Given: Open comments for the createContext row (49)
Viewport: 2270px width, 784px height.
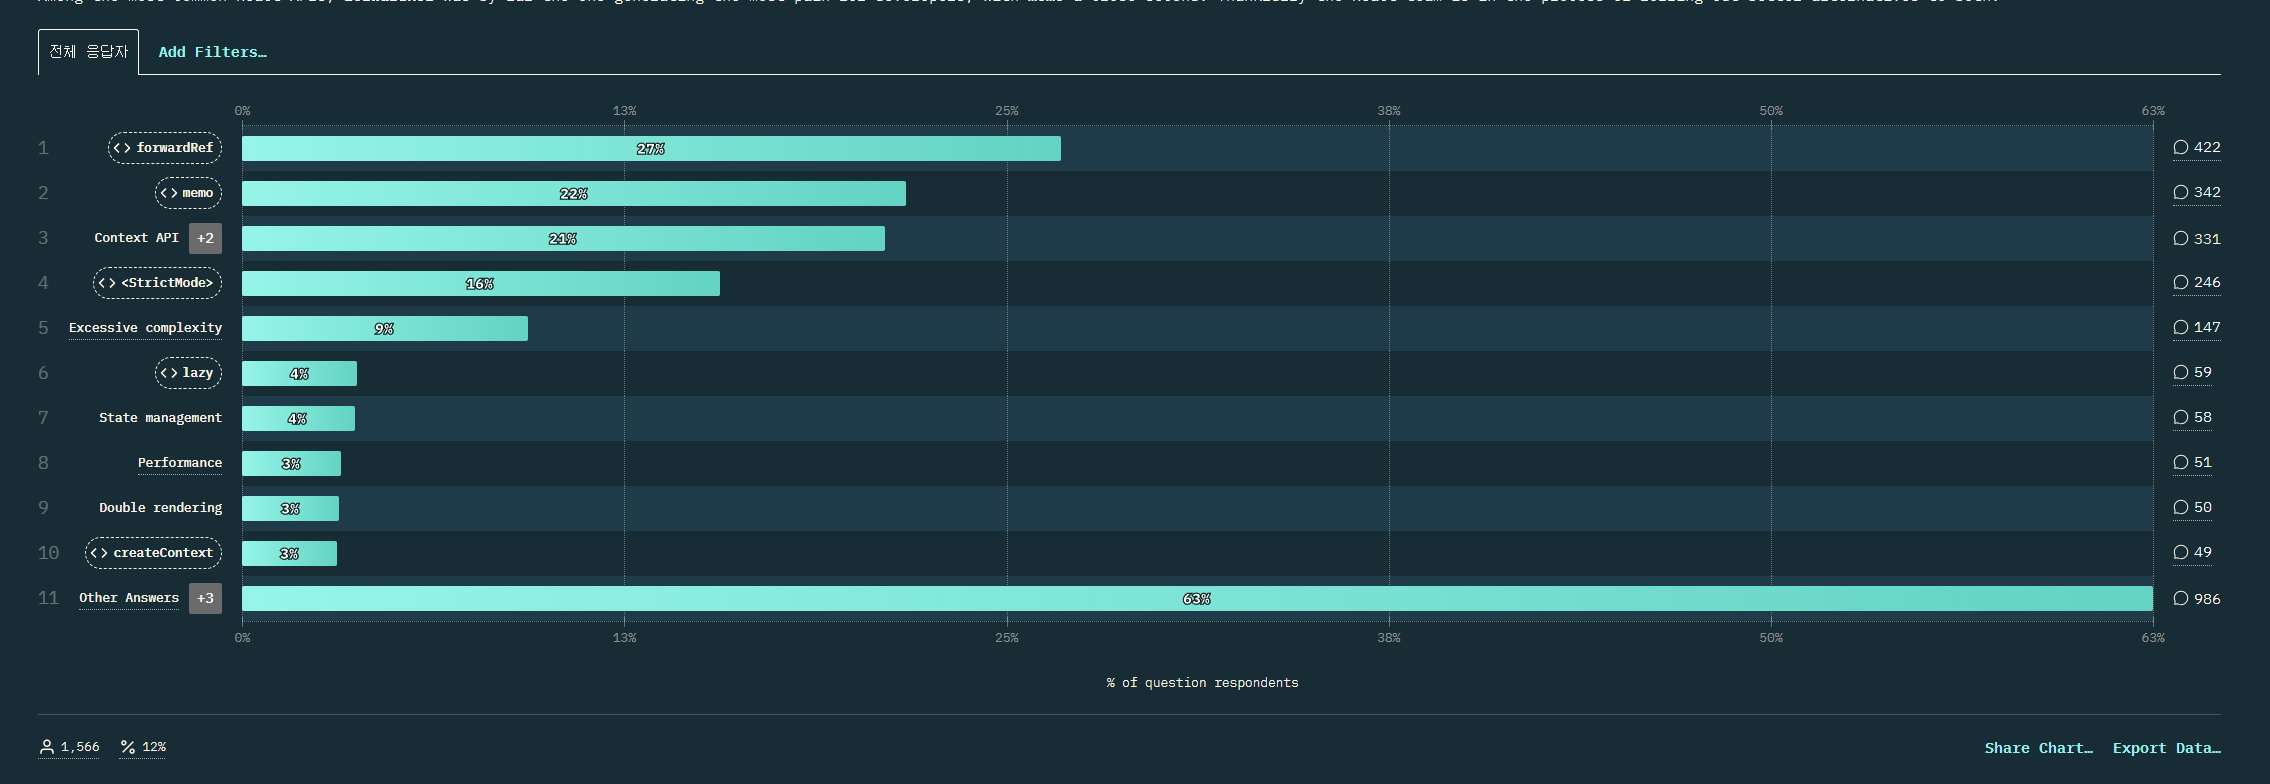Looking at the screenshot, I should (x=2192, y=553).
